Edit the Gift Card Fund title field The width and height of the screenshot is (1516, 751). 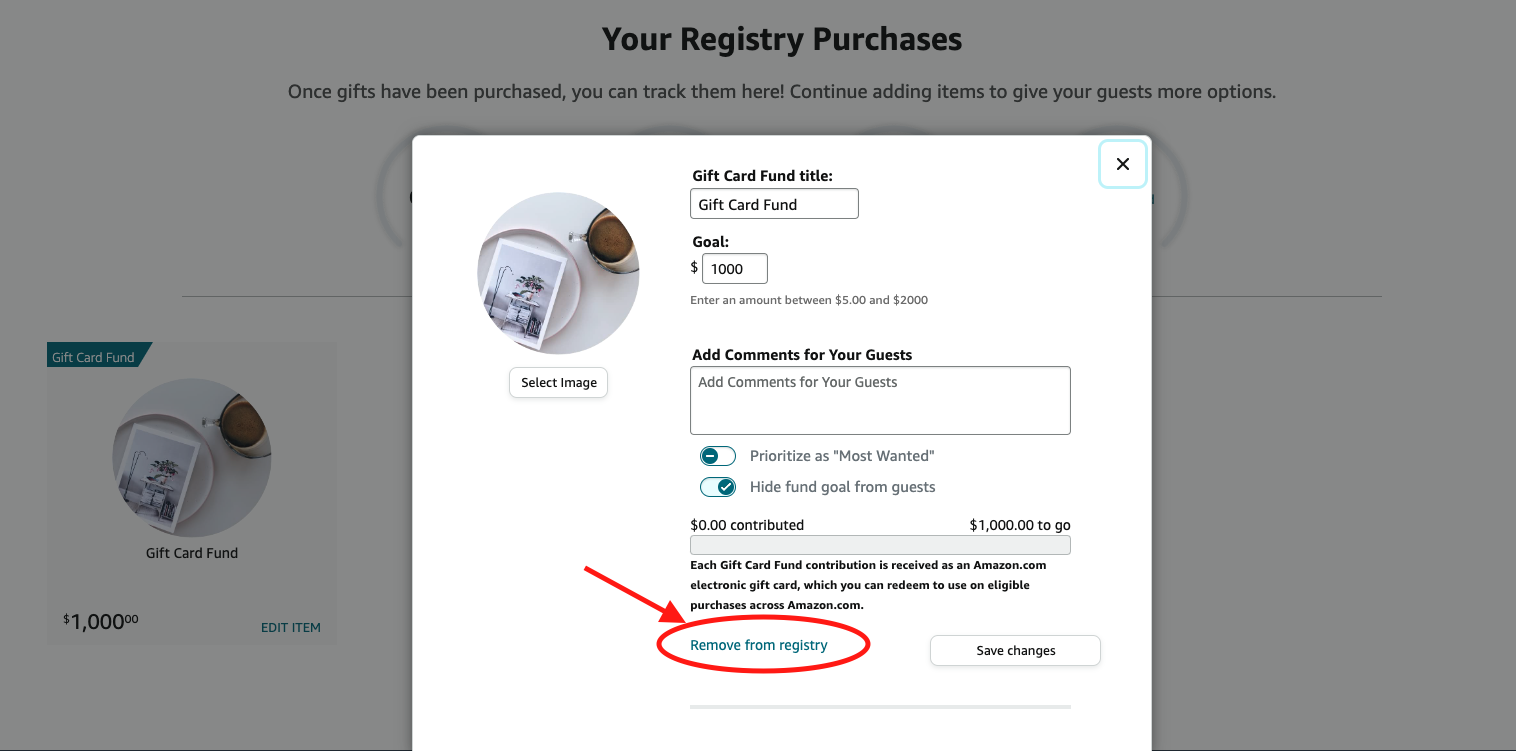(774, 203)
